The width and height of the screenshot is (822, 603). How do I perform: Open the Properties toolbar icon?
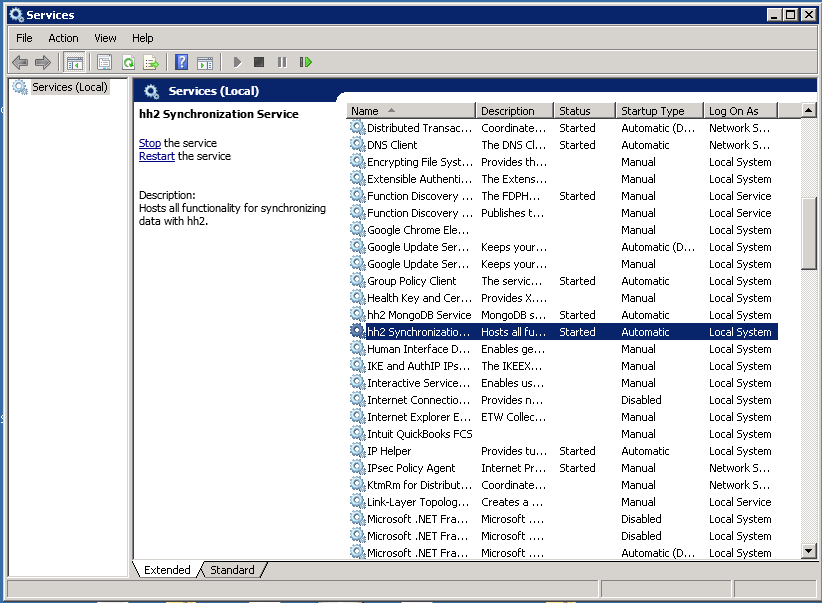point(104,62)
